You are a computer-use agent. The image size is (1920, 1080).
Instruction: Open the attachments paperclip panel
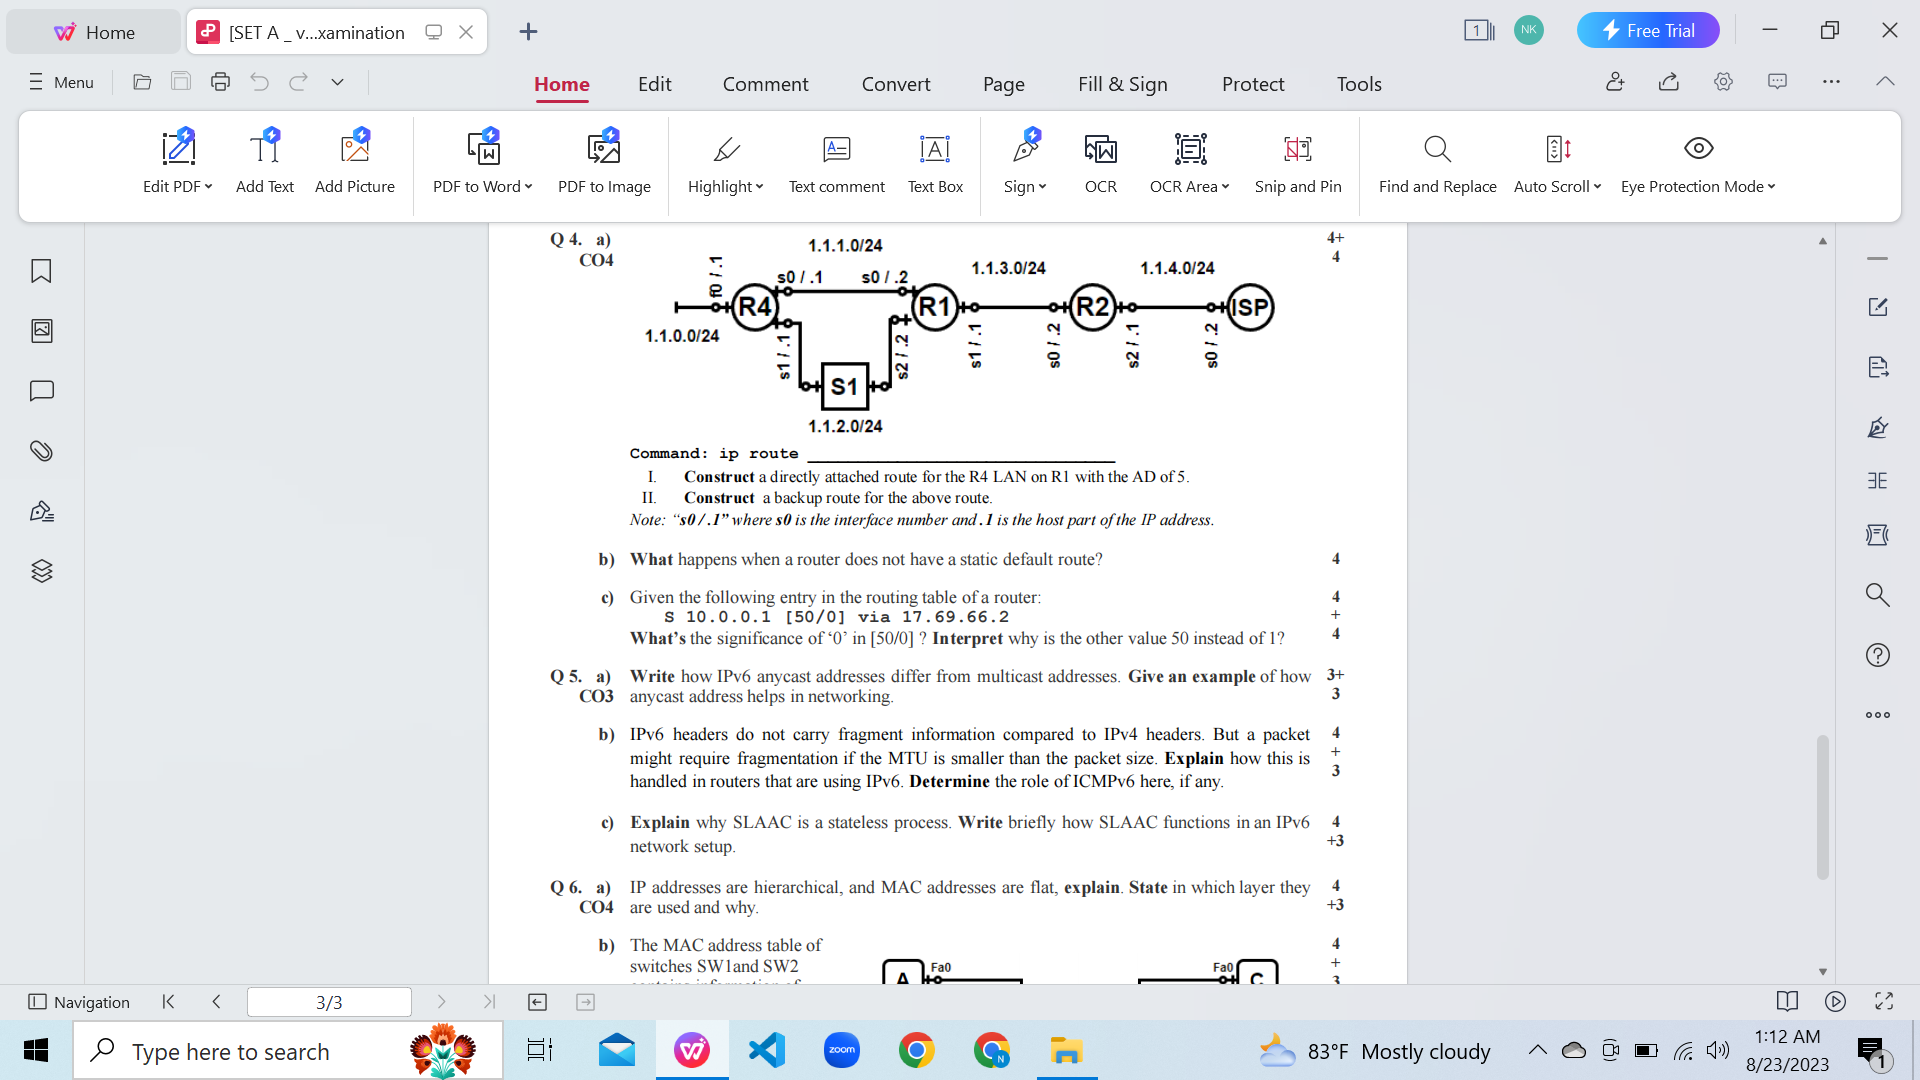(x=41, y=451)
